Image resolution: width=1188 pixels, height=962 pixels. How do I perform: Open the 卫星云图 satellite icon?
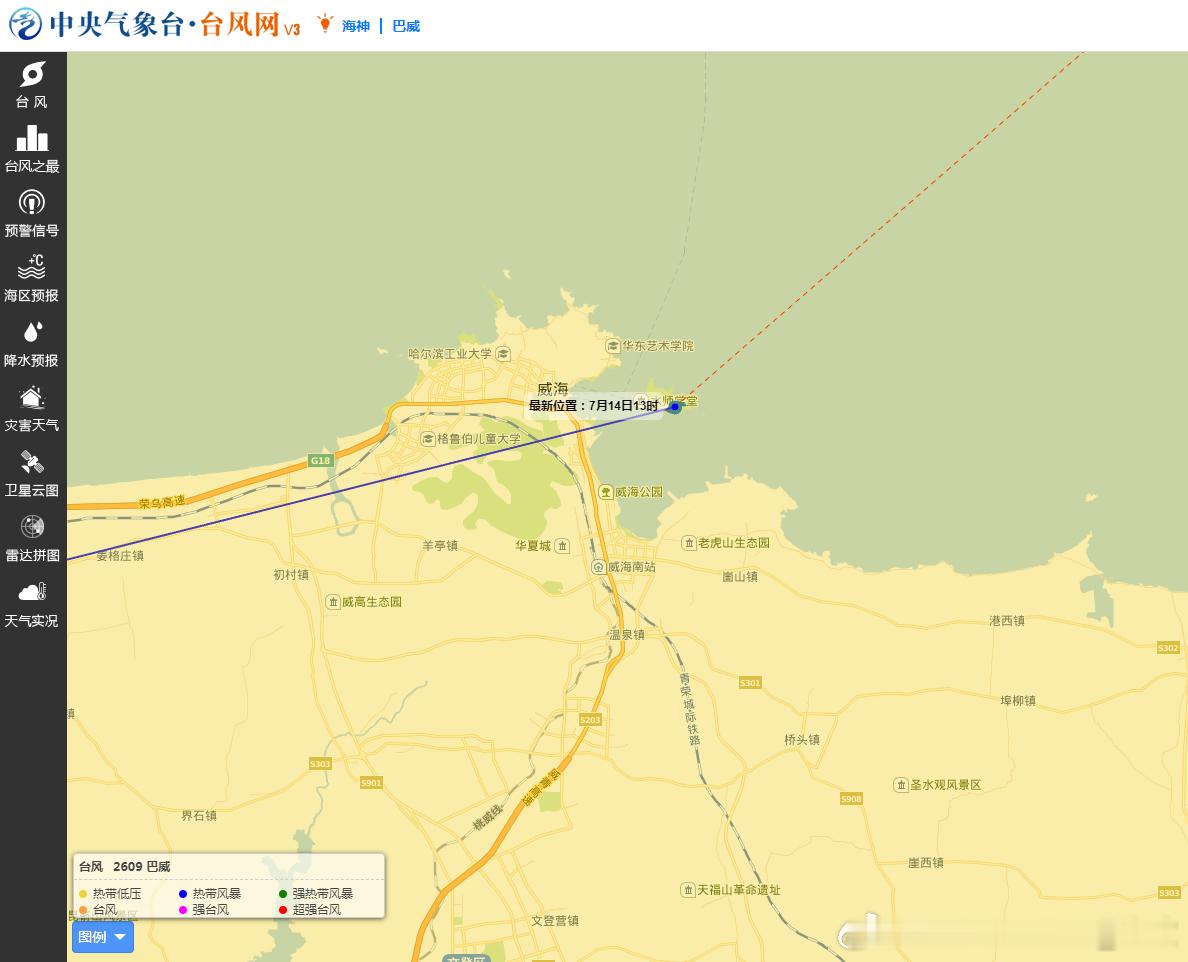[x=32, y=461]
